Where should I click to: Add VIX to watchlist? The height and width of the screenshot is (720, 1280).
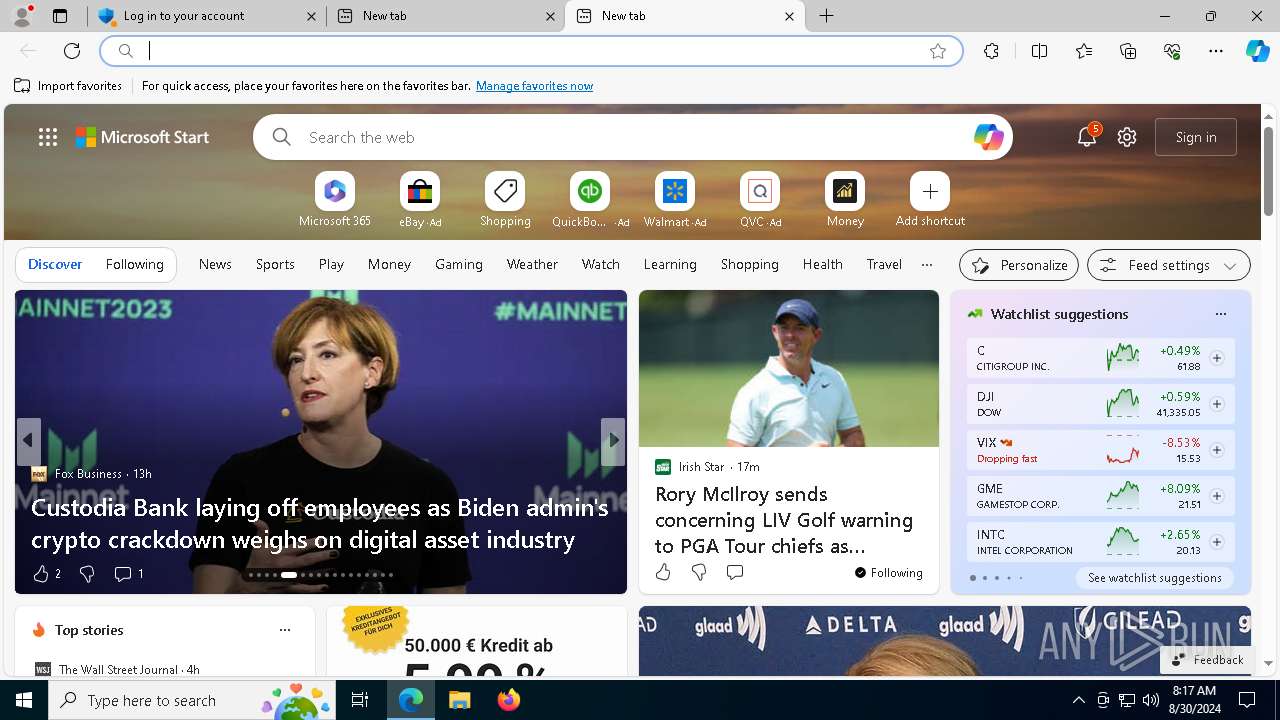pos(1216,450)
